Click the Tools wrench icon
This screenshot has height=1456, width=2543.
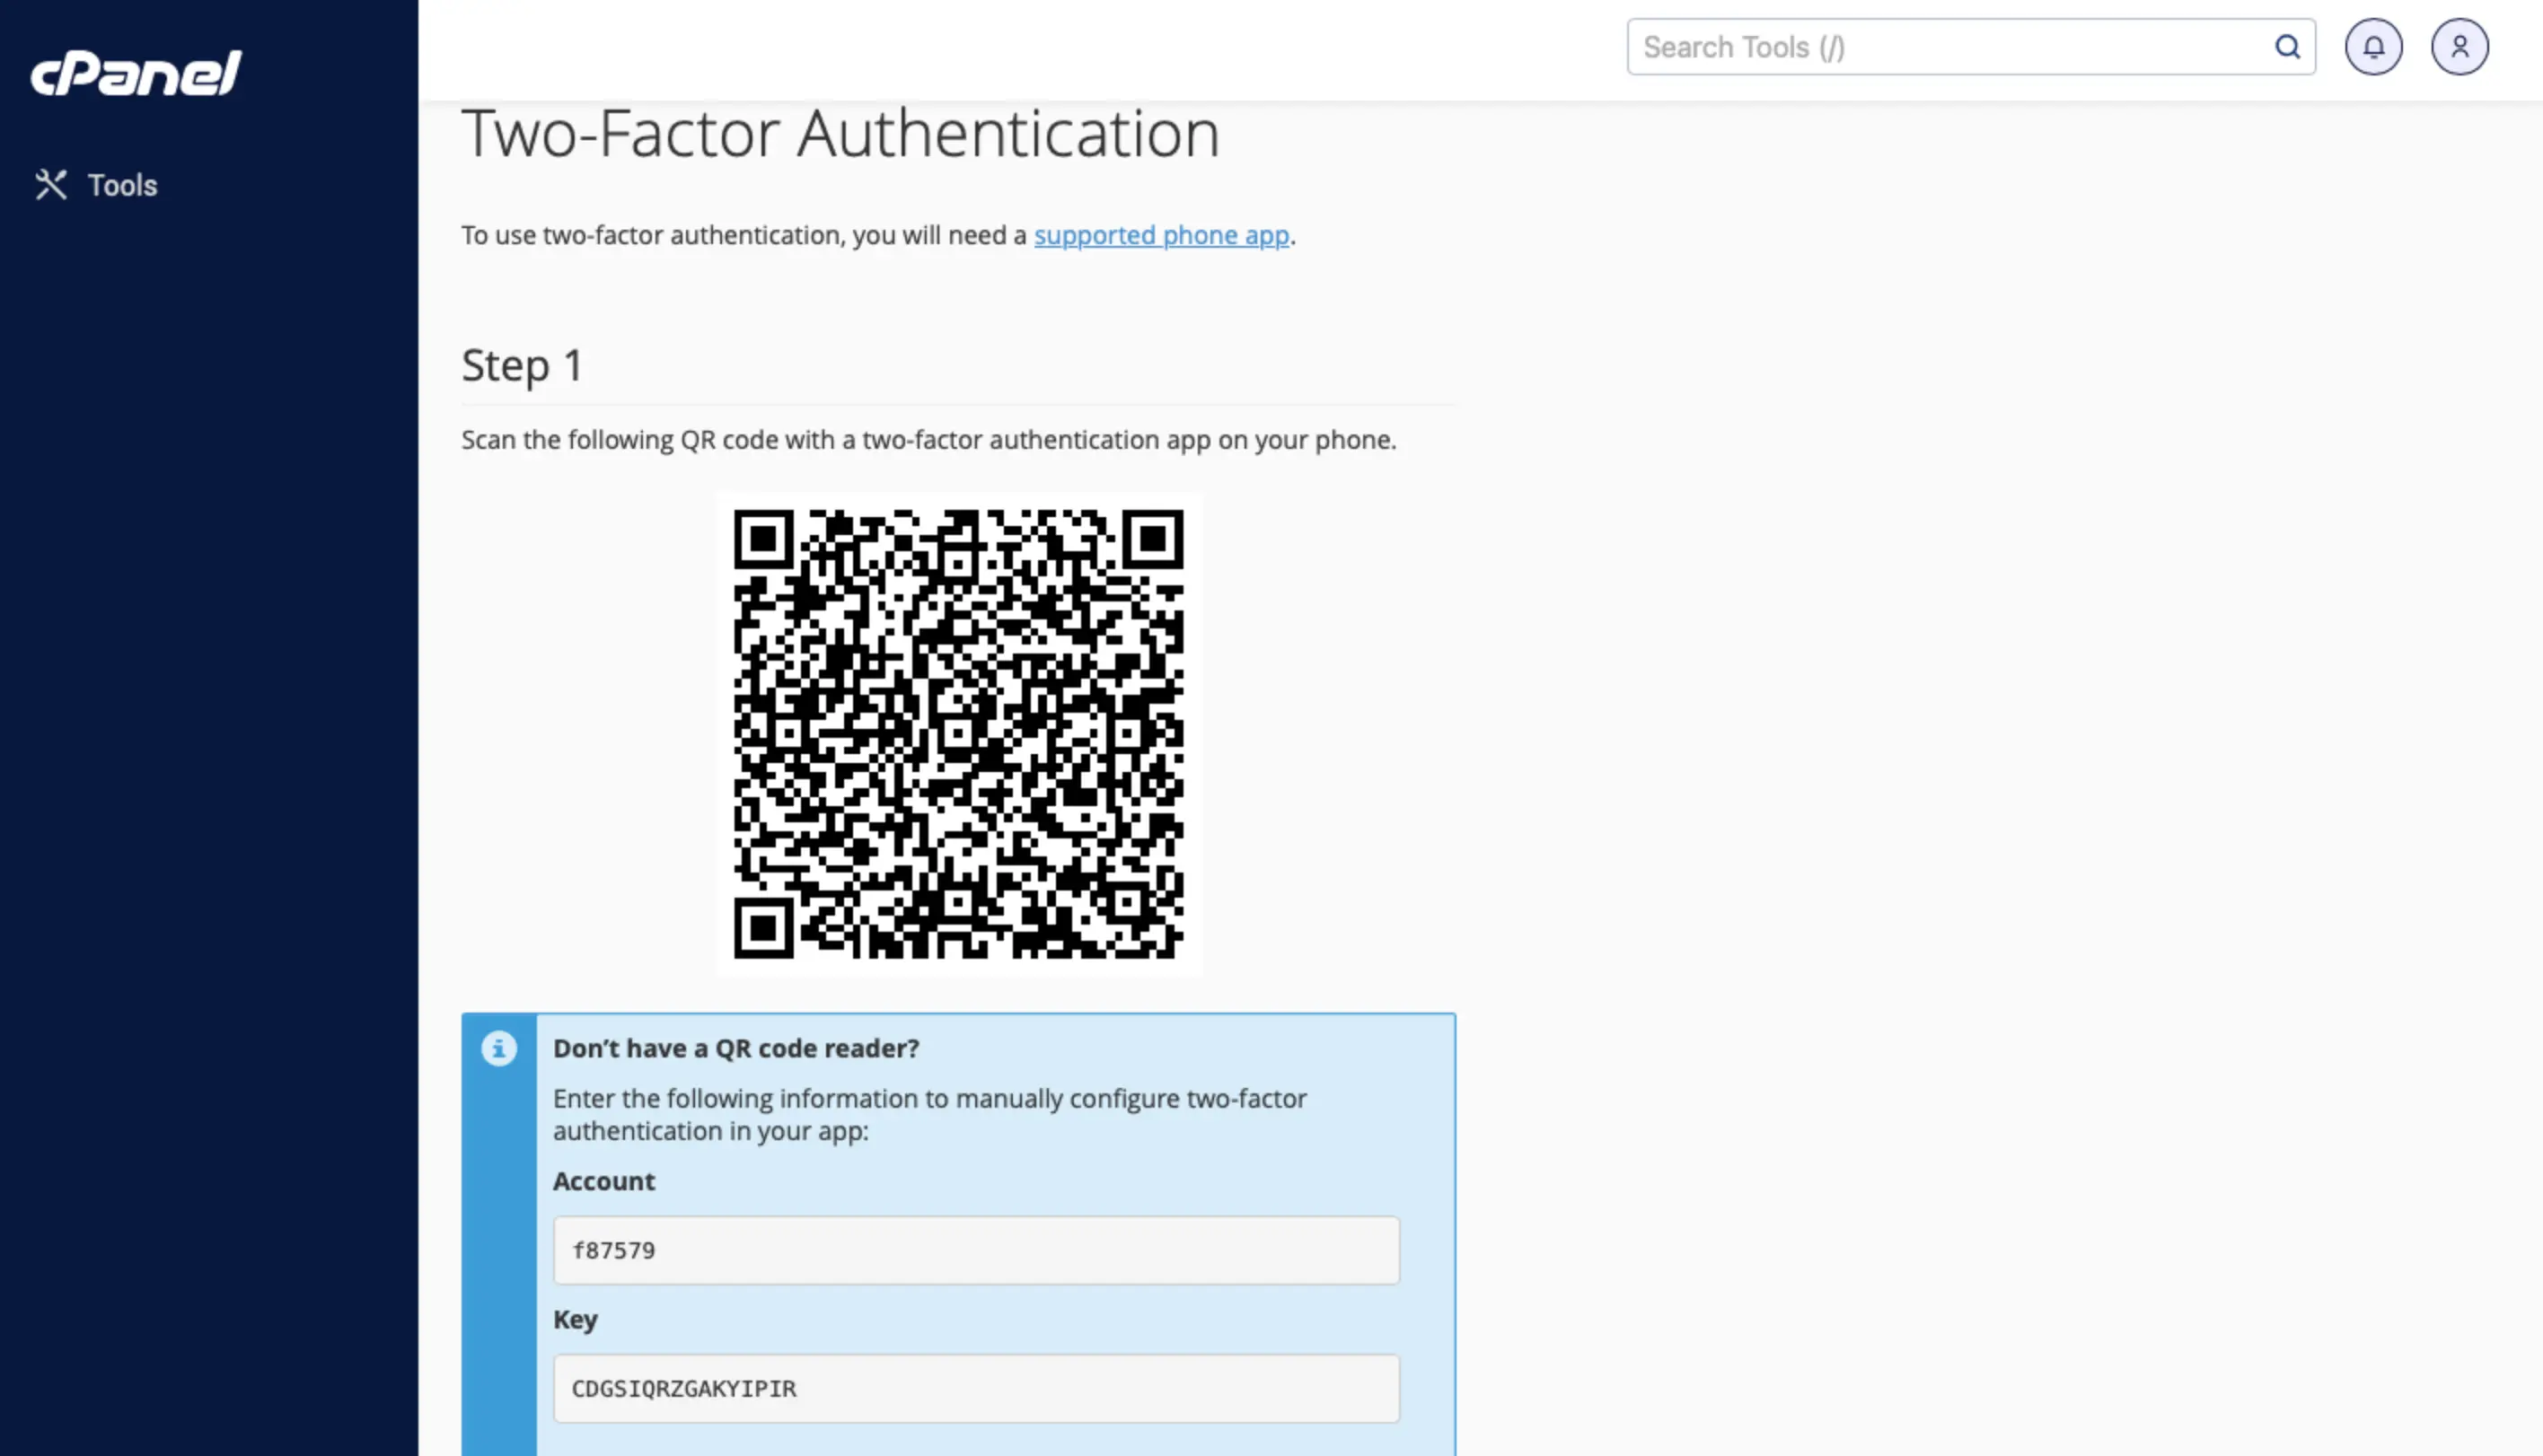click(x=51, y=185)
